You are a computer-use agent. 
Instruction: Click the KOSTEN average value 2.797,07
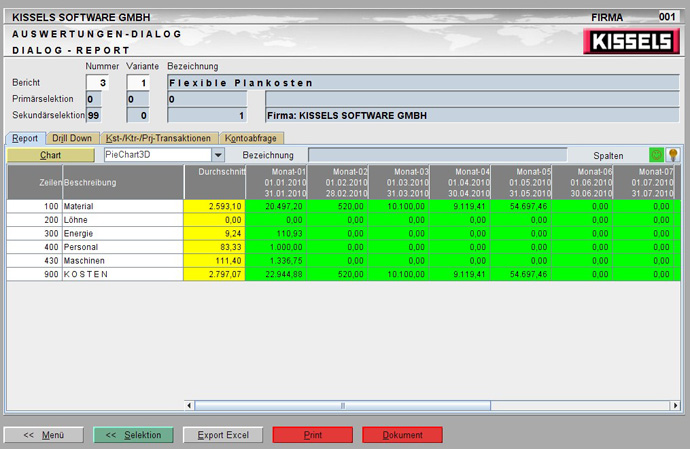215,274
